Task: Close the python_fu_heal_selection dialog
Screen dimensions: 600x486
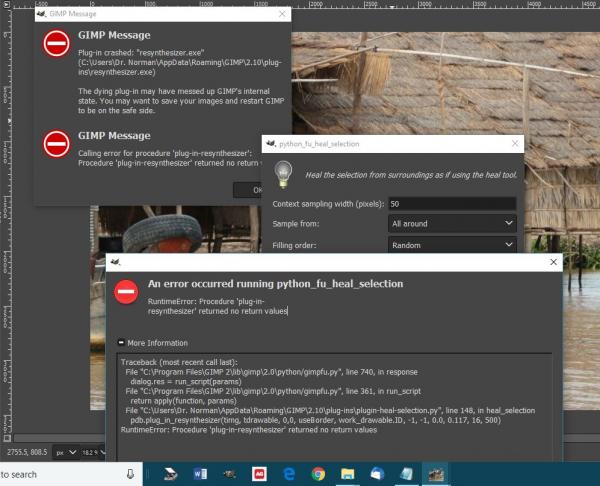Action: (515, 144)
